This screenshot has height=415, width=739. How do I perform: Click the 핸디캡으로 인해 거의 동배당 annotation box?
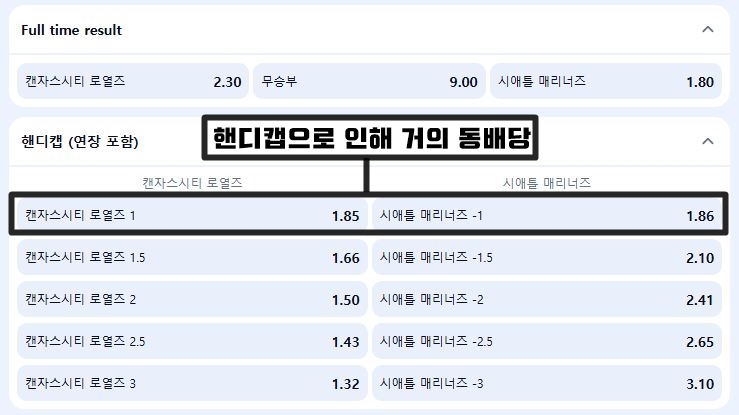[x=370, y=139]
